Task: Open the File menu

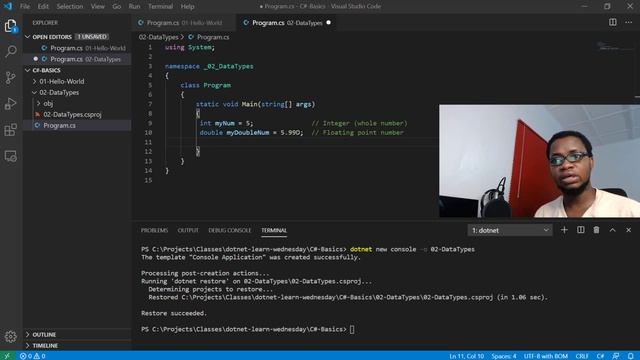Action: tap(25, 6)
